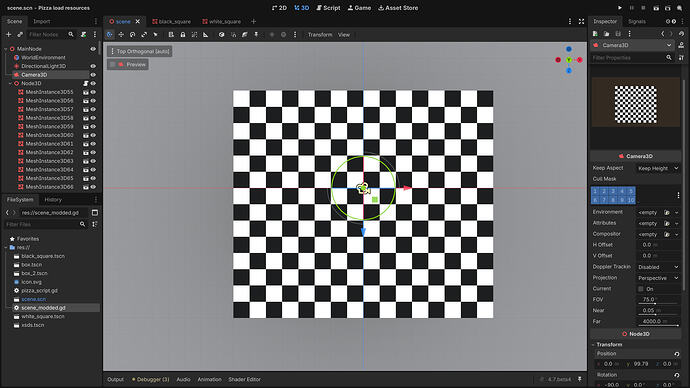The image size is (690, 388).
Task: Run the current scene icon
Action: [656, 8]
